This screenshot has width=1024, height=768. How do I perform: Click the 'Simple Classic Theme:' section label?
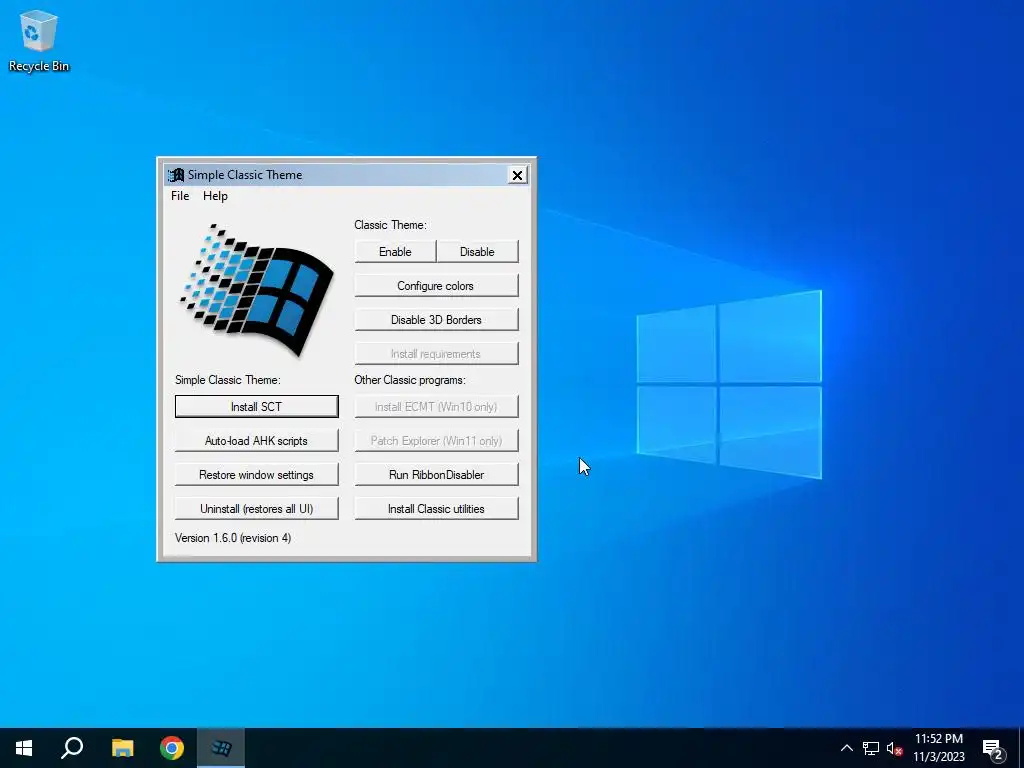[227, 379]
